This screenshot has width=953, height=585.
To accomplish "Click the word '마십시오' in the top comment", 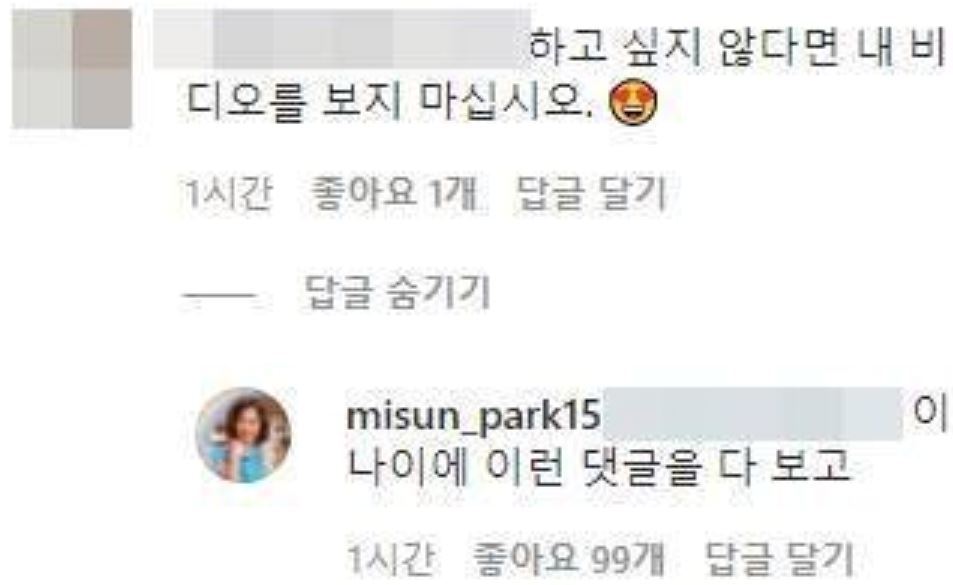I will 501,101.
